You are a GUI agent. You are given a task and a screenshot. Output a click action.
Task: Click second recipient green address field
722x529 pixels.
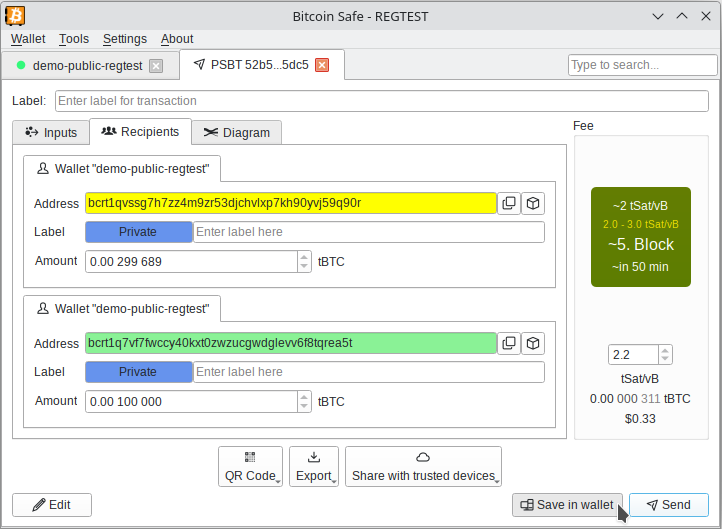click(x=291, y=343)
